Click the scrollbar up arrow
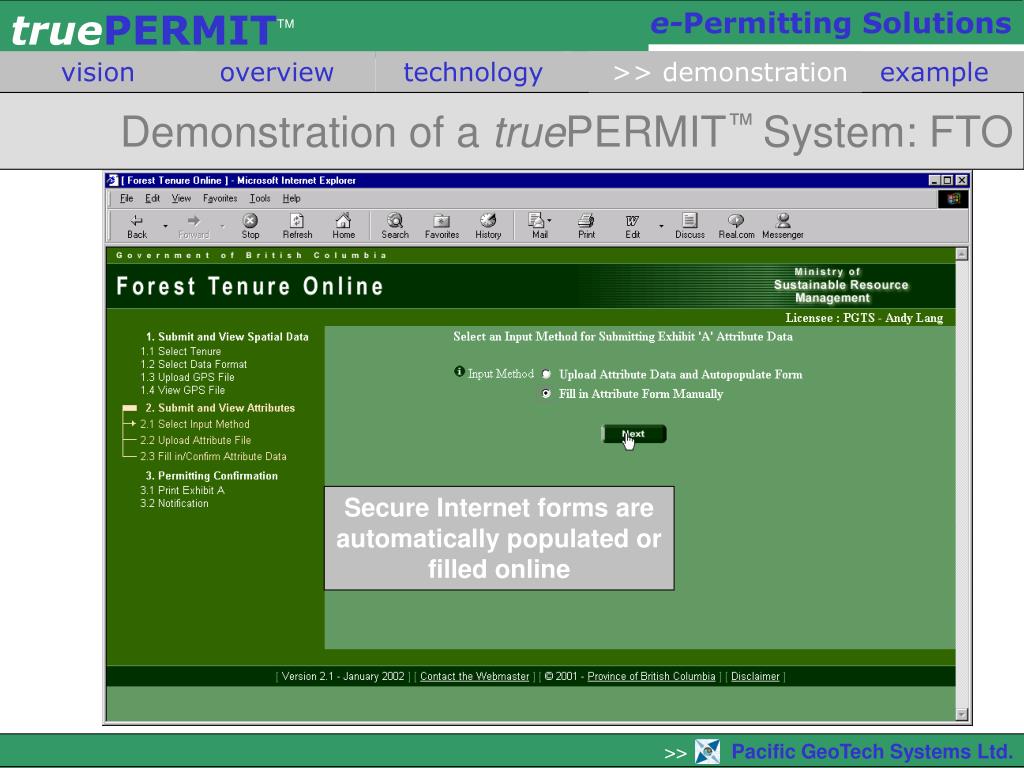This screenshot has height=768, width=1024. tap(961, 254)
